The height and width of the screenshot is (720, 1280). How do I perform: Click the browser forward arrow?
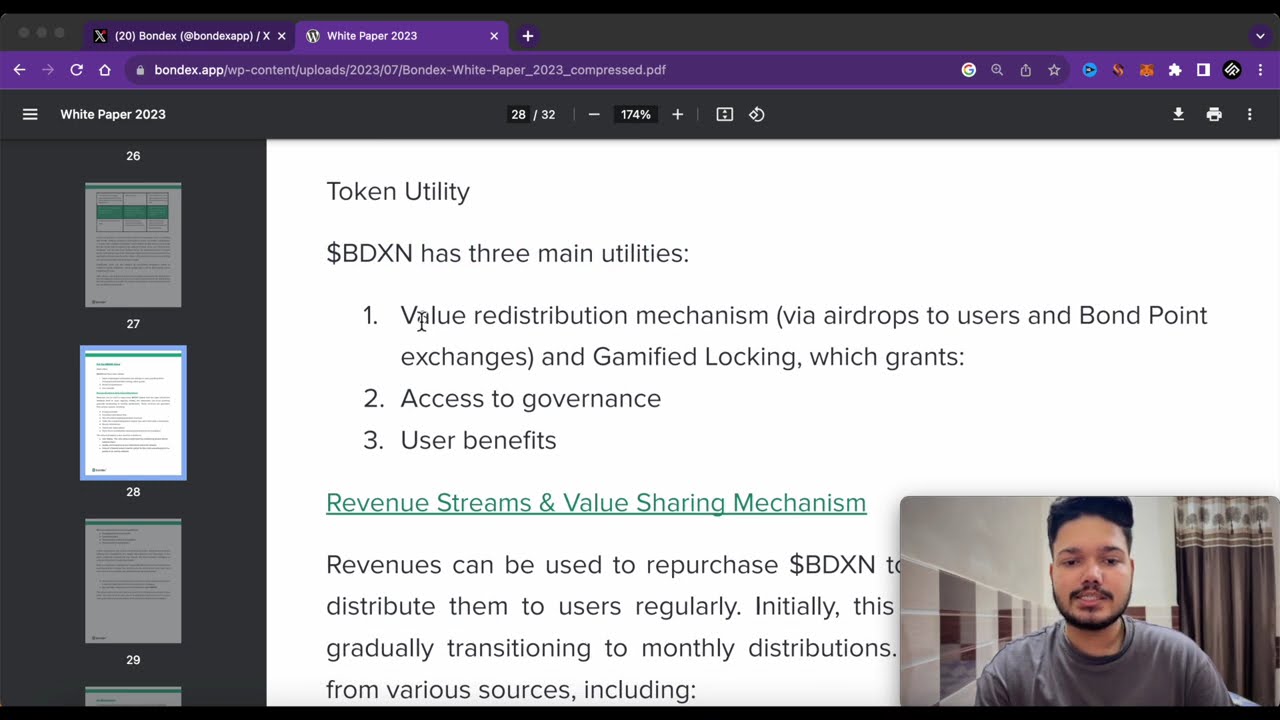point(48,70)
